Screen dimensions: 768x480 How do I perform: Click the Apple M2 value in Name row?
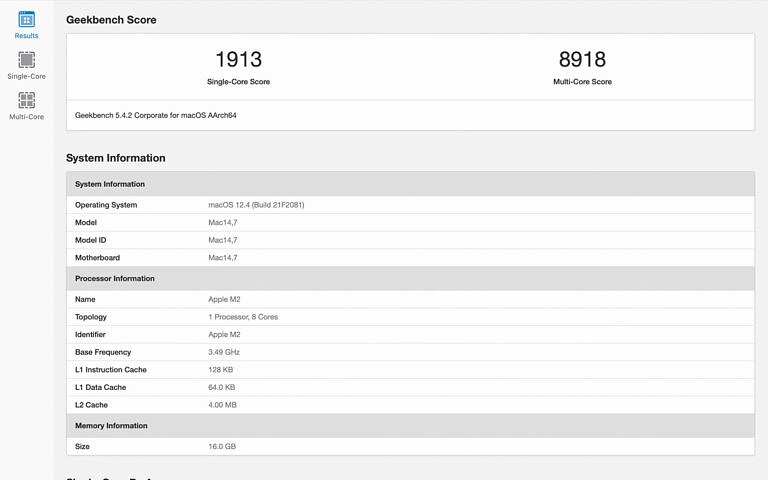coord(224,299)
